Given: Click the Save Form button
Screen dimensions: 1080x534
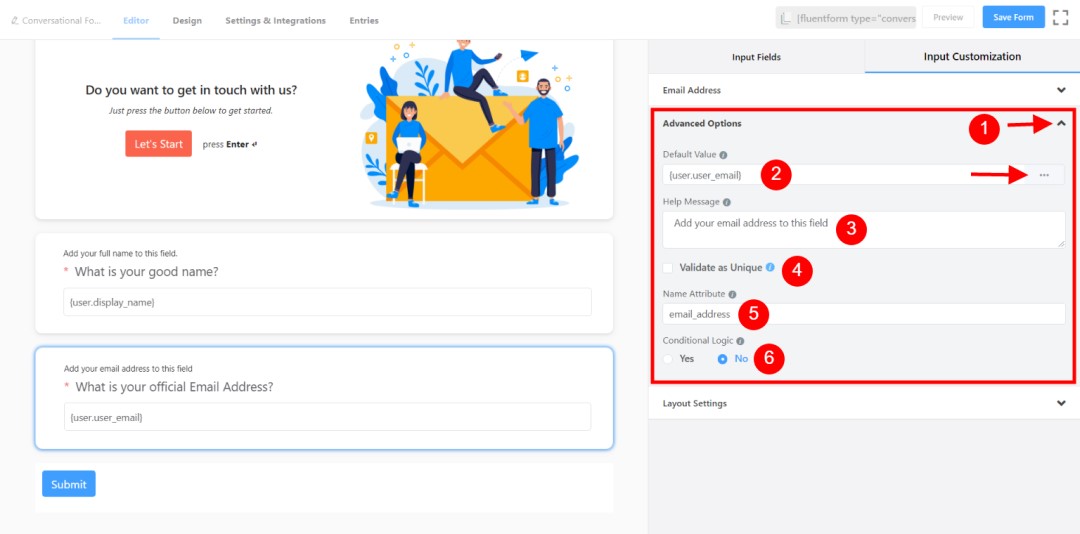Looking at the screenshot, I should tap(1013, 17).
